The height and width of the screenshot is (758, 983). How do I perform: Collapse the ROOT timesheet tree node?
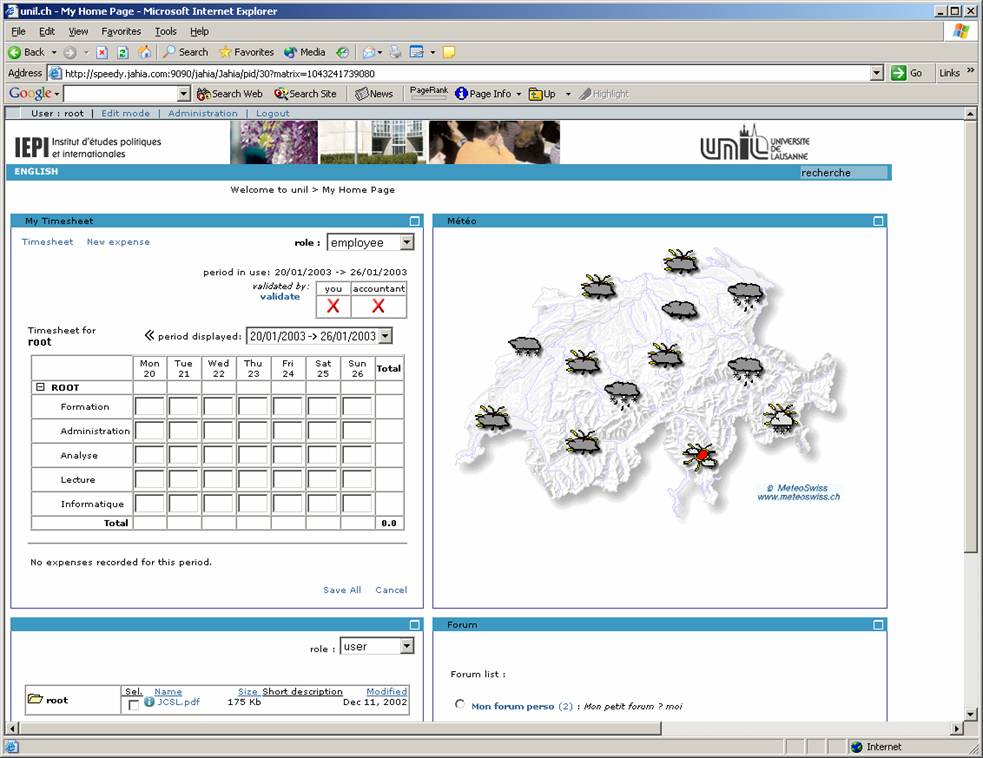coord(40,387)
